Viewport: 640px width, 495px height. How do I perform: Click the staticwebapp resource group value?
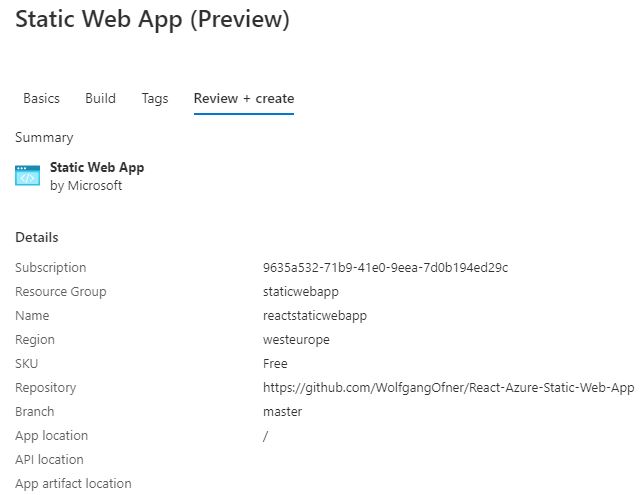[301, 292]
